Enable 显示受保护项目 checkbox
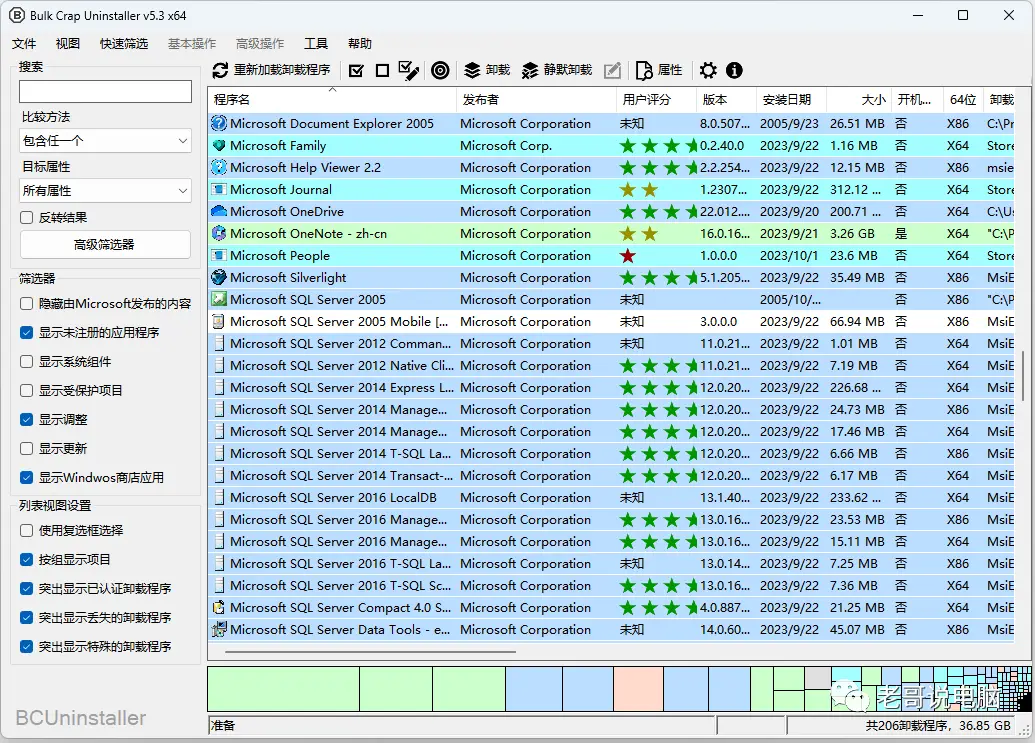1035x743 pixels. point(26,391)
